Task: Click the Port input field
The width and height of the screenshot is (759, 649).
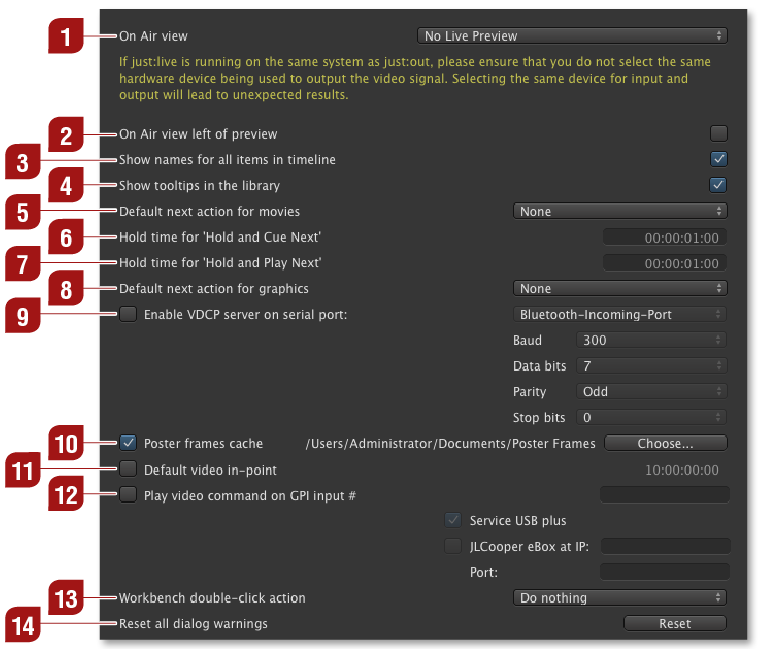Action: pyautogui.click(x=665, y=572)
